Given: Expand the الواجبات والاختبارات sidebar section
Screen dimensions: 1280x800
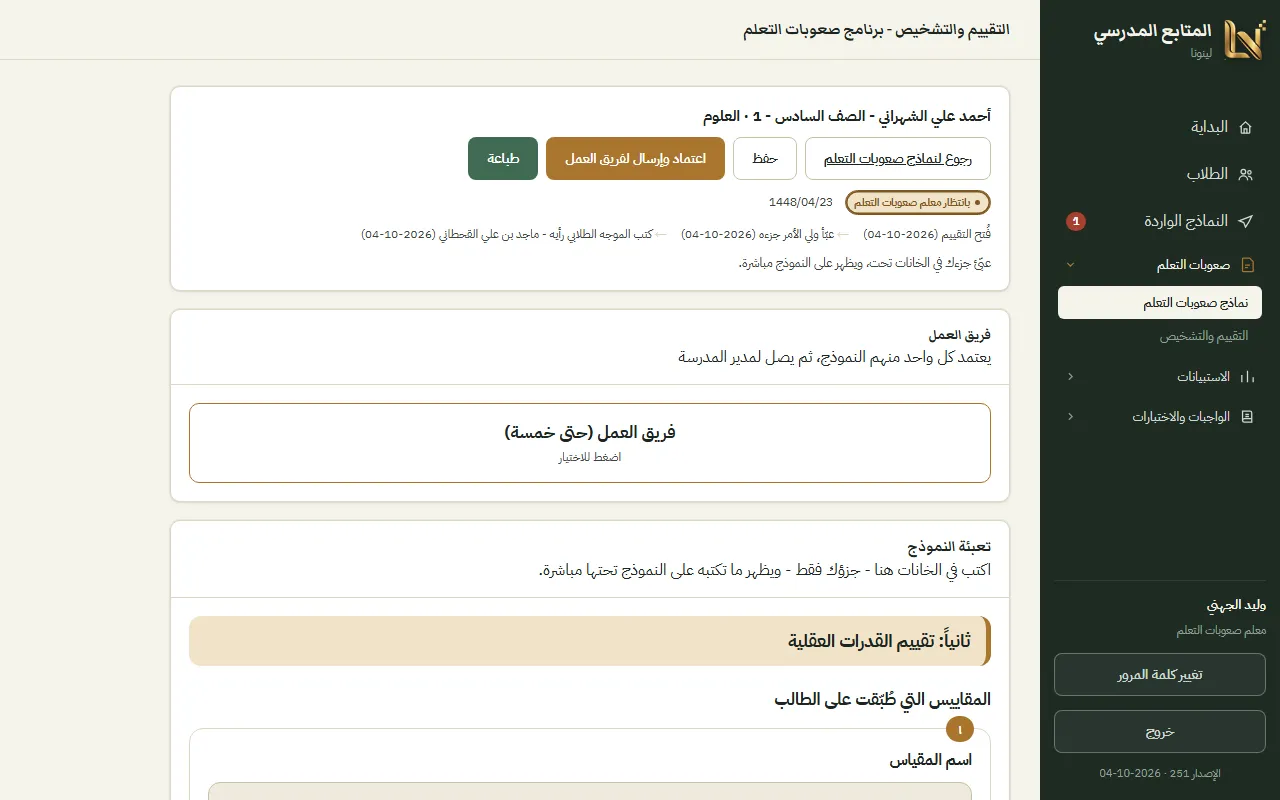Looking at the screenshot, I should click(x=1160, y=416).
